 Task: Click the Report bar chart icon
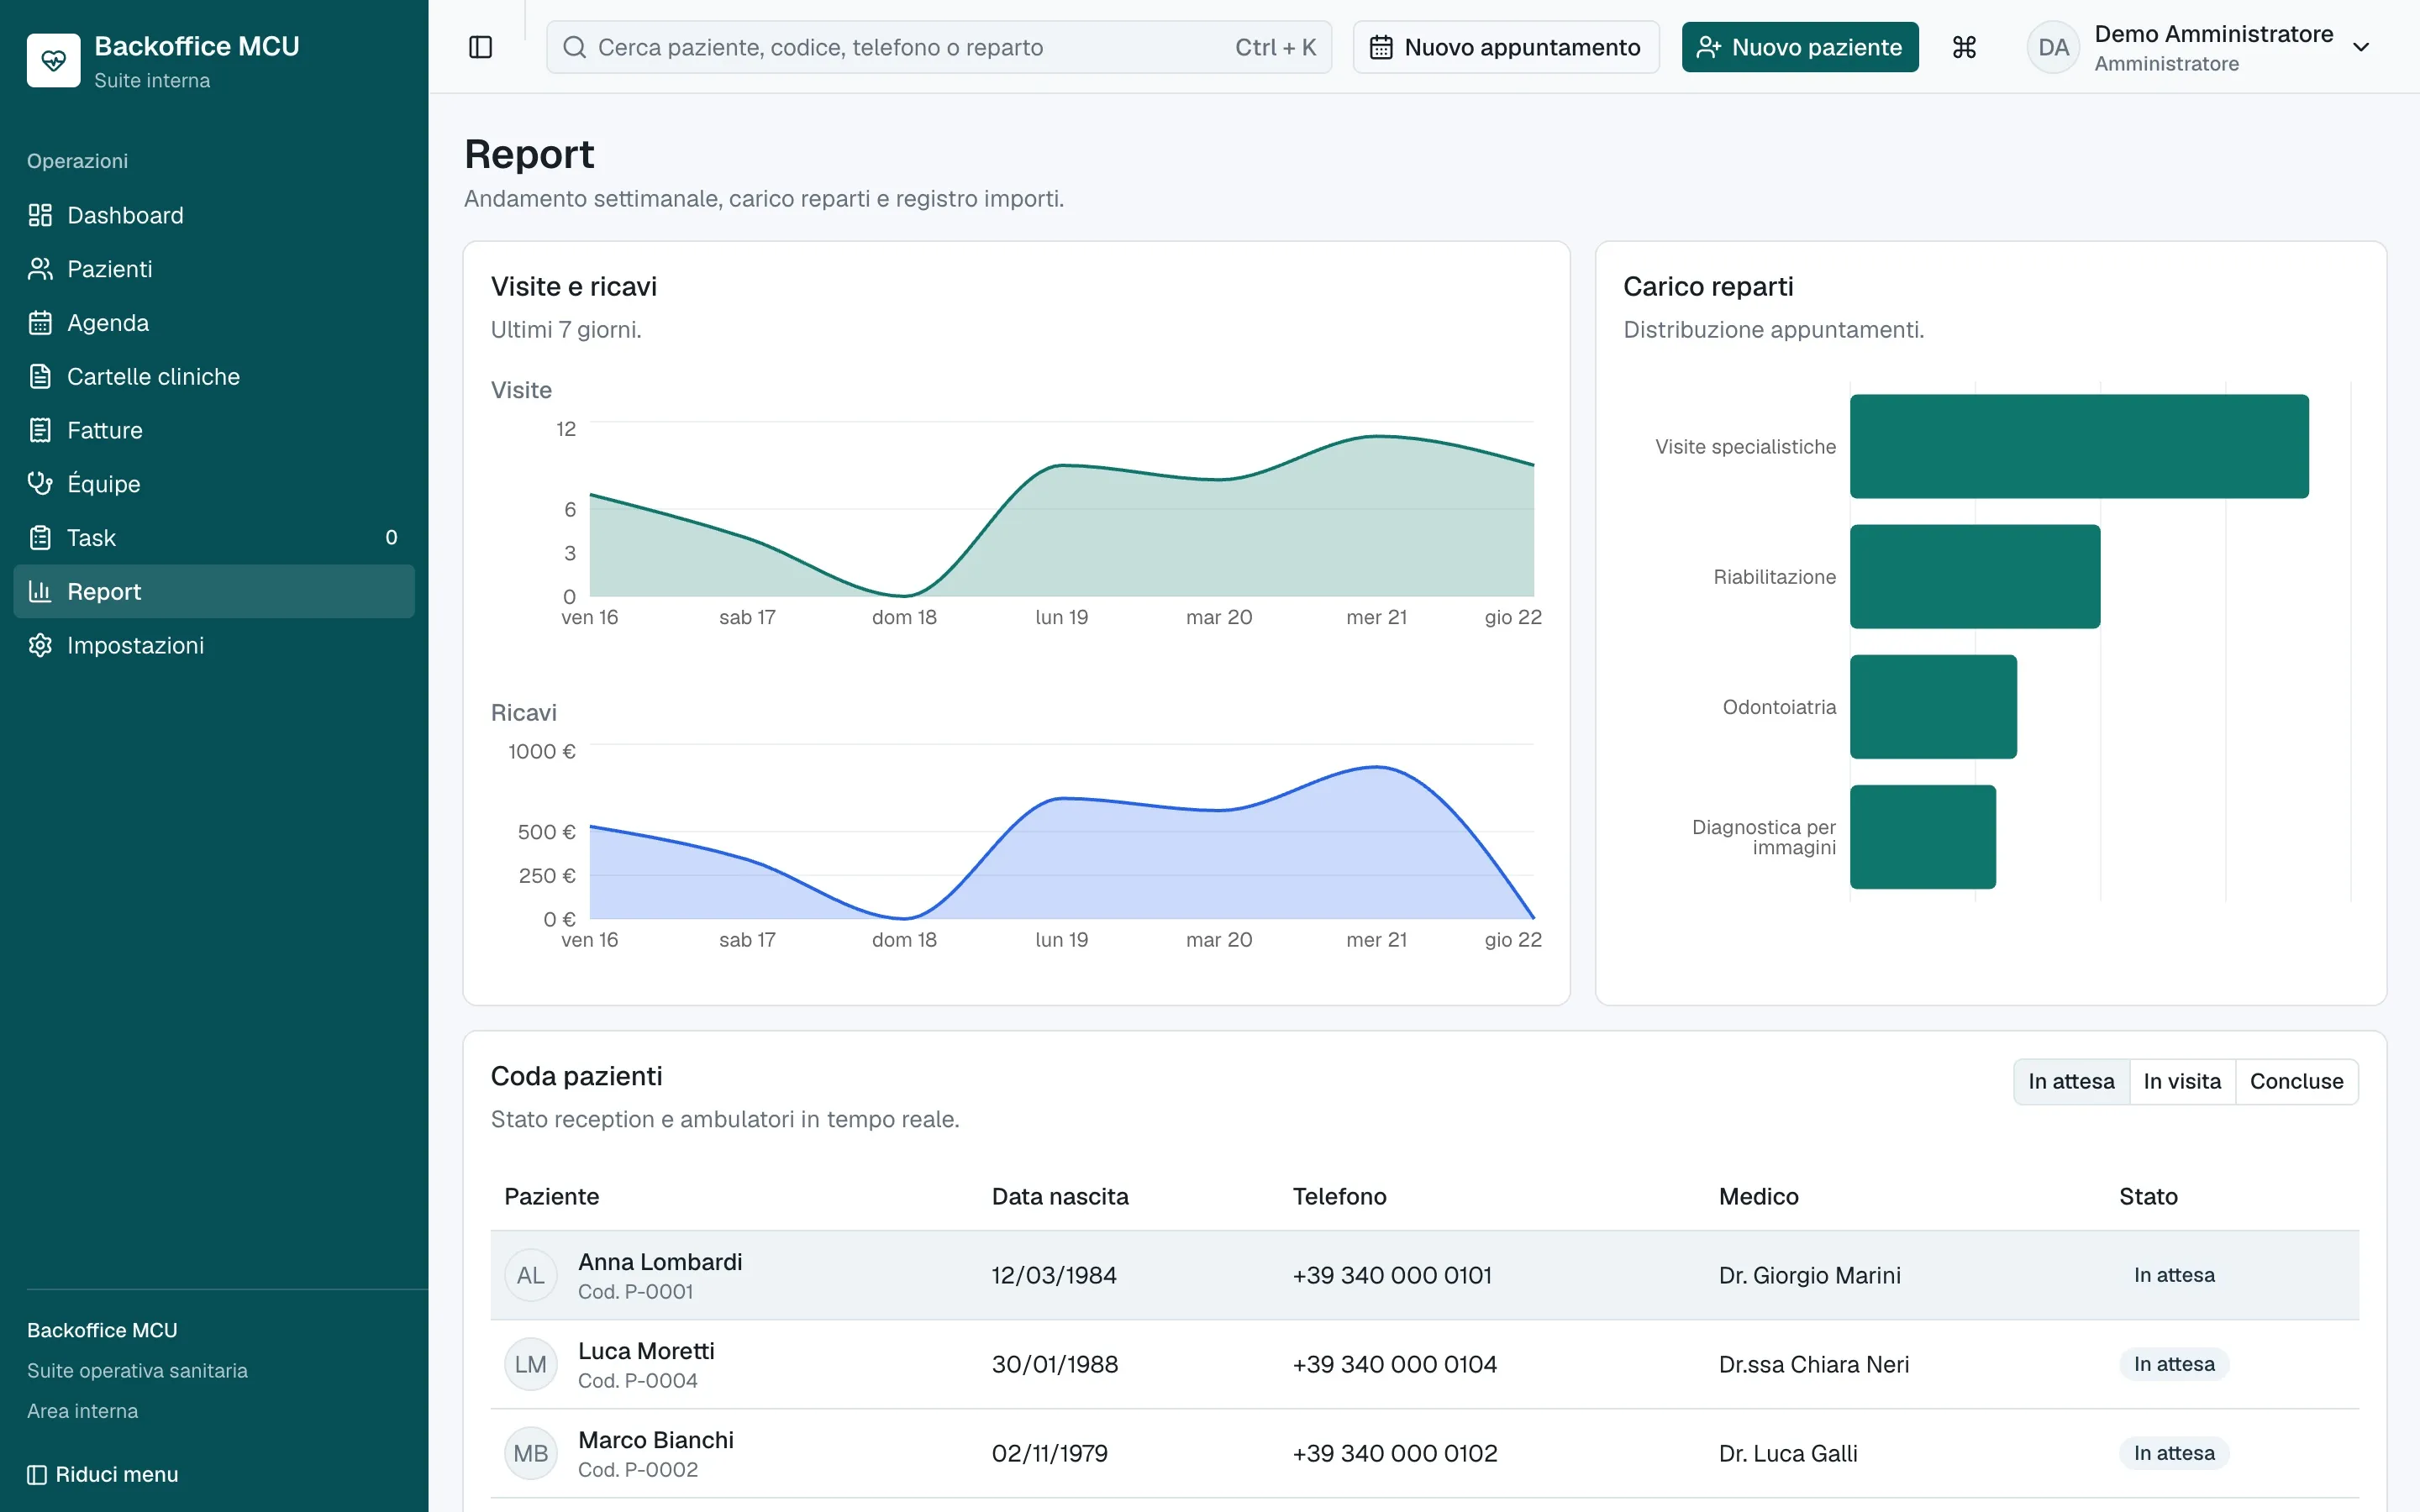(40, 592)
